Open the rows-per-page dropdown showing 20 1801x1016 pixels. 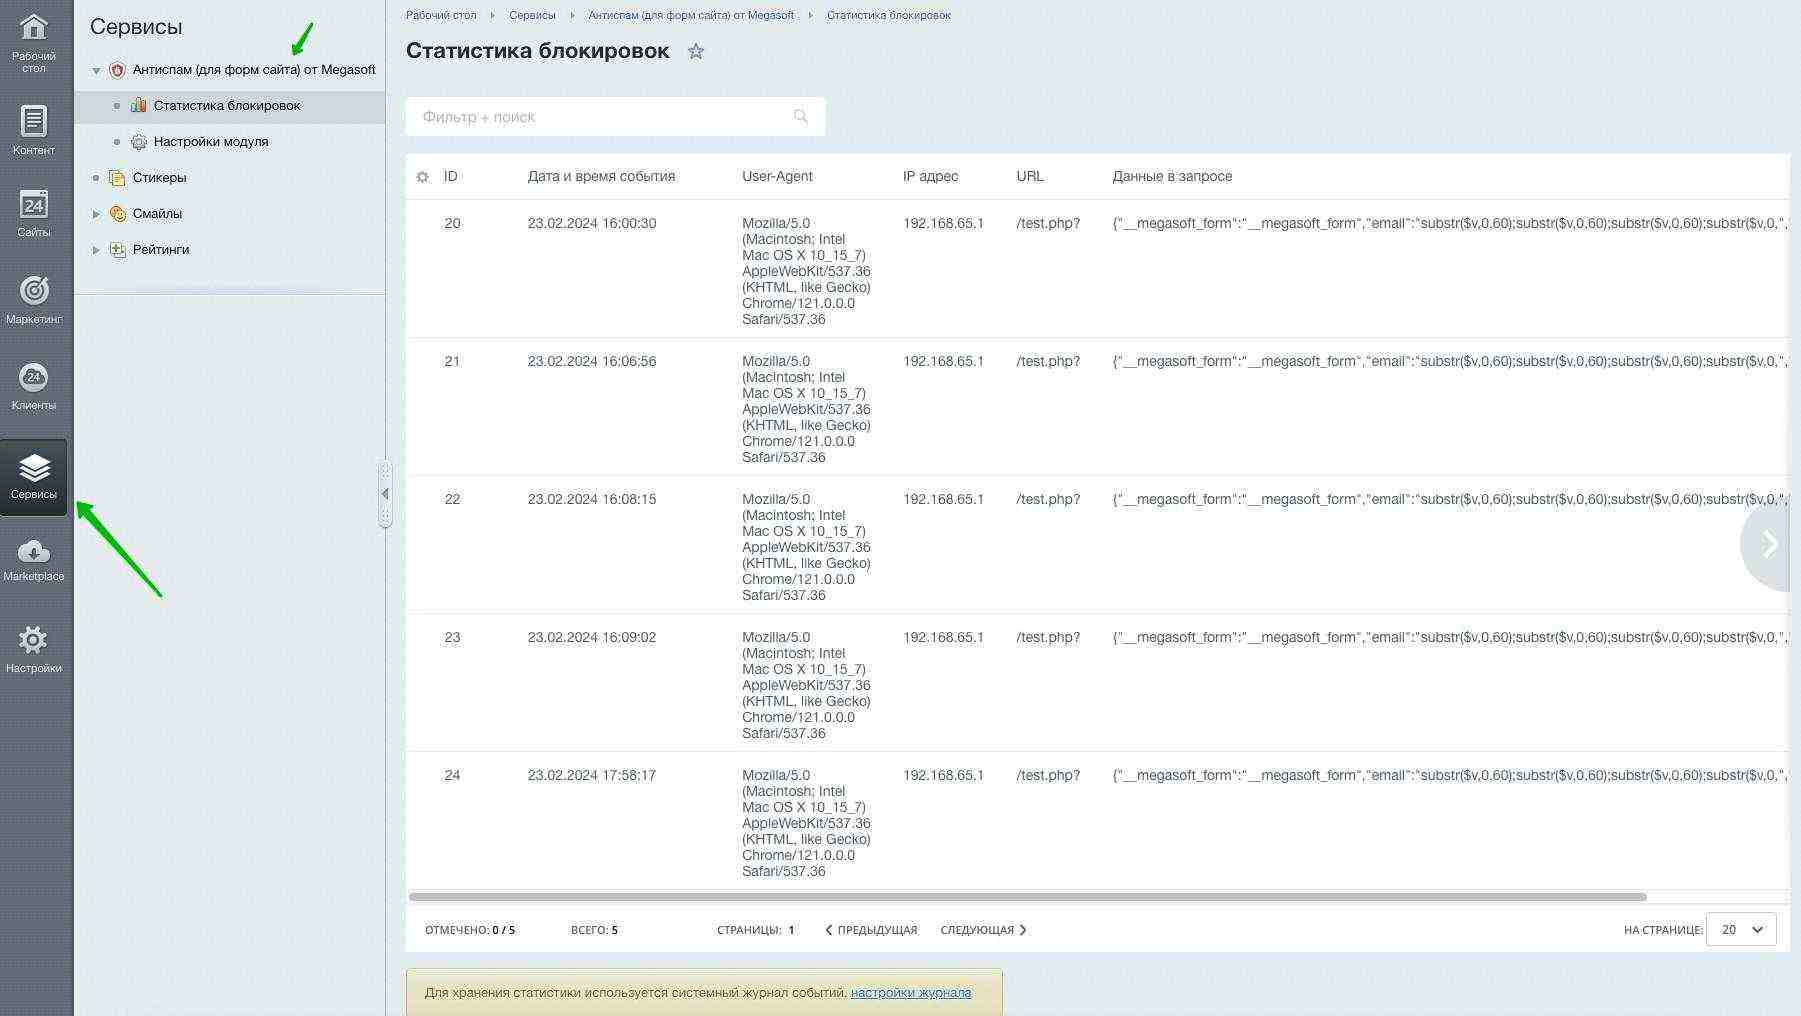pos(1741,929)
